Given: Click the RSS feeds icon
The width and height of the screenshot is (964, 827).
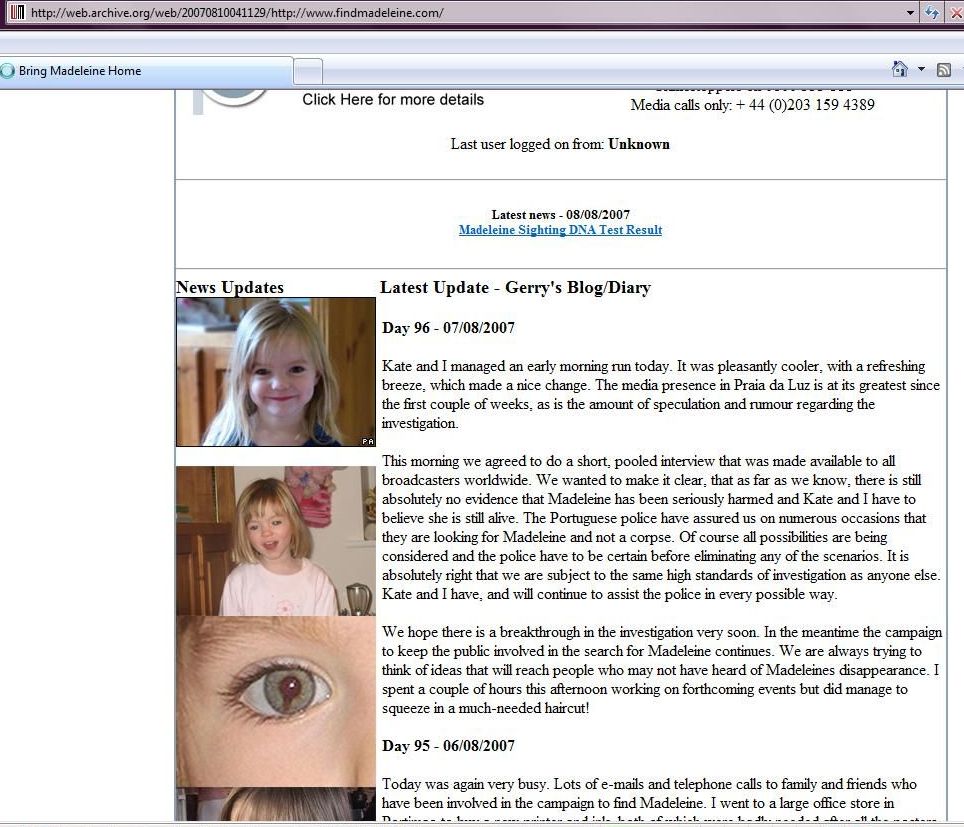Looking at the screenshot, I should (943, 70).
